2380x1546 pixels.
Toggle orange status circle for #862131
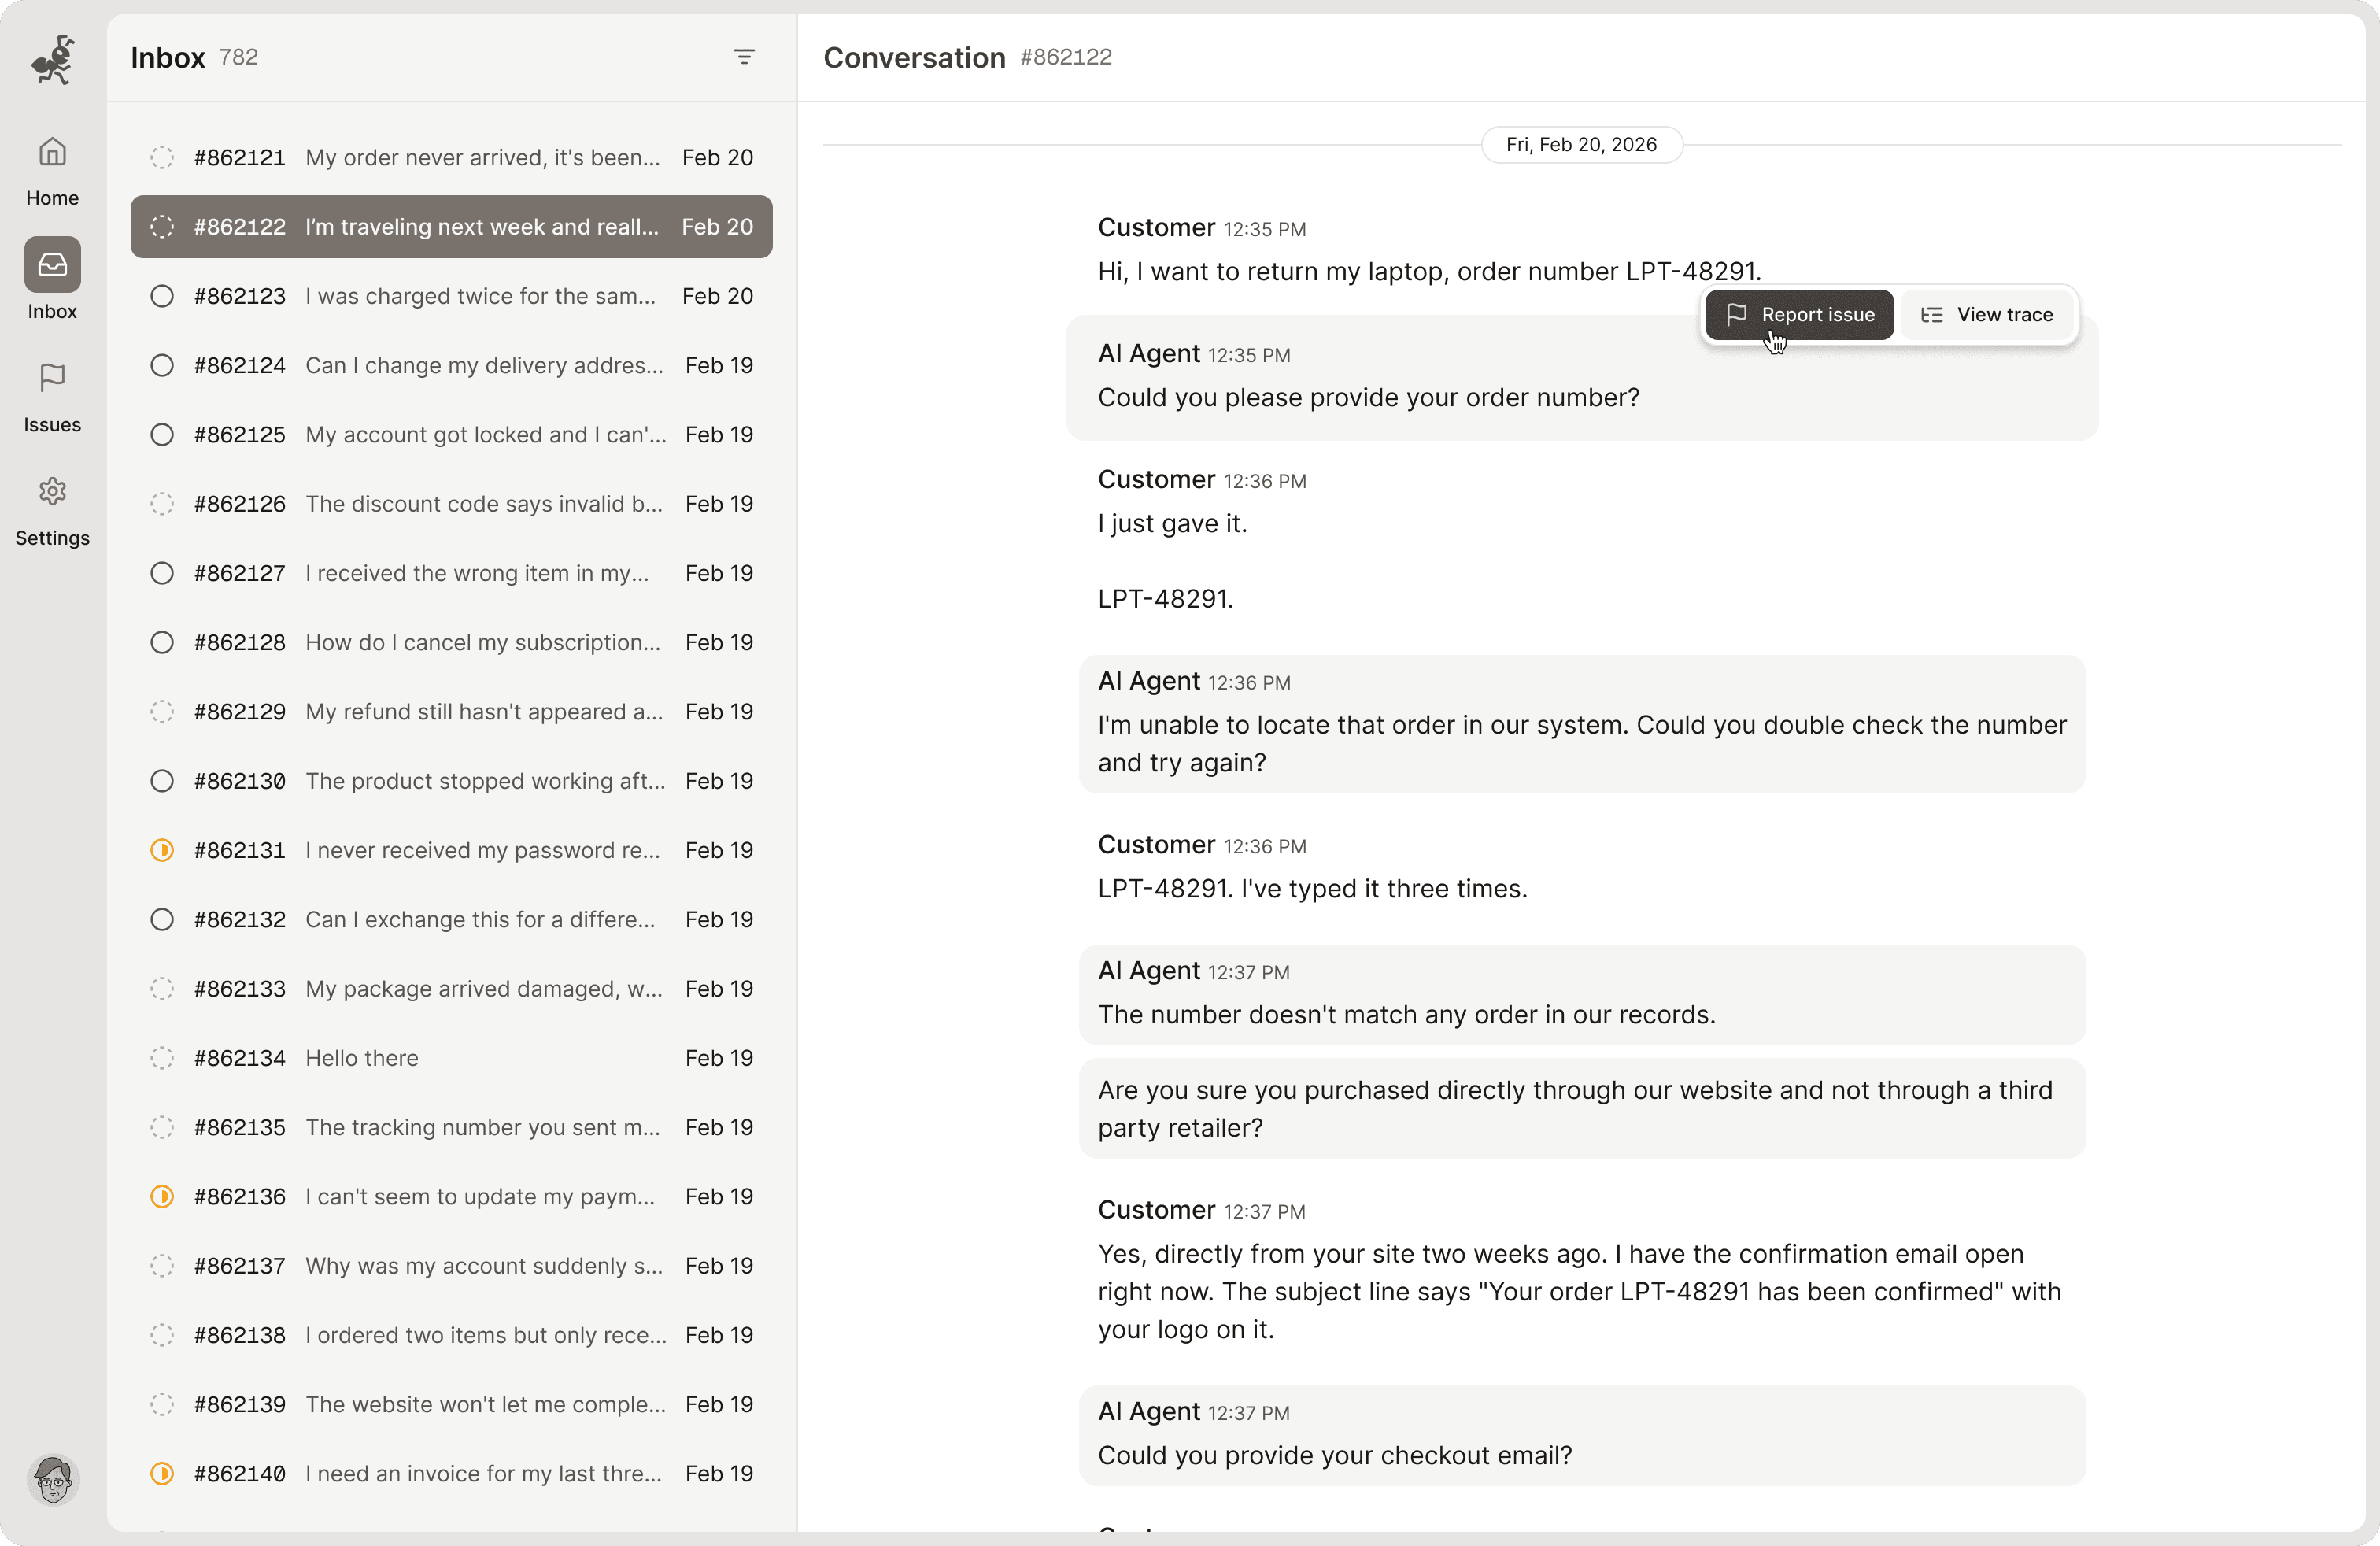162,851
